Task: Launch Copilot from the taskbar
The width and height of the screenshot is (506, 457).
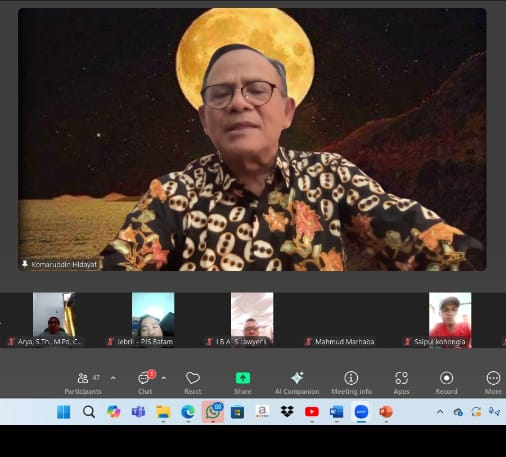Action: 114,412
